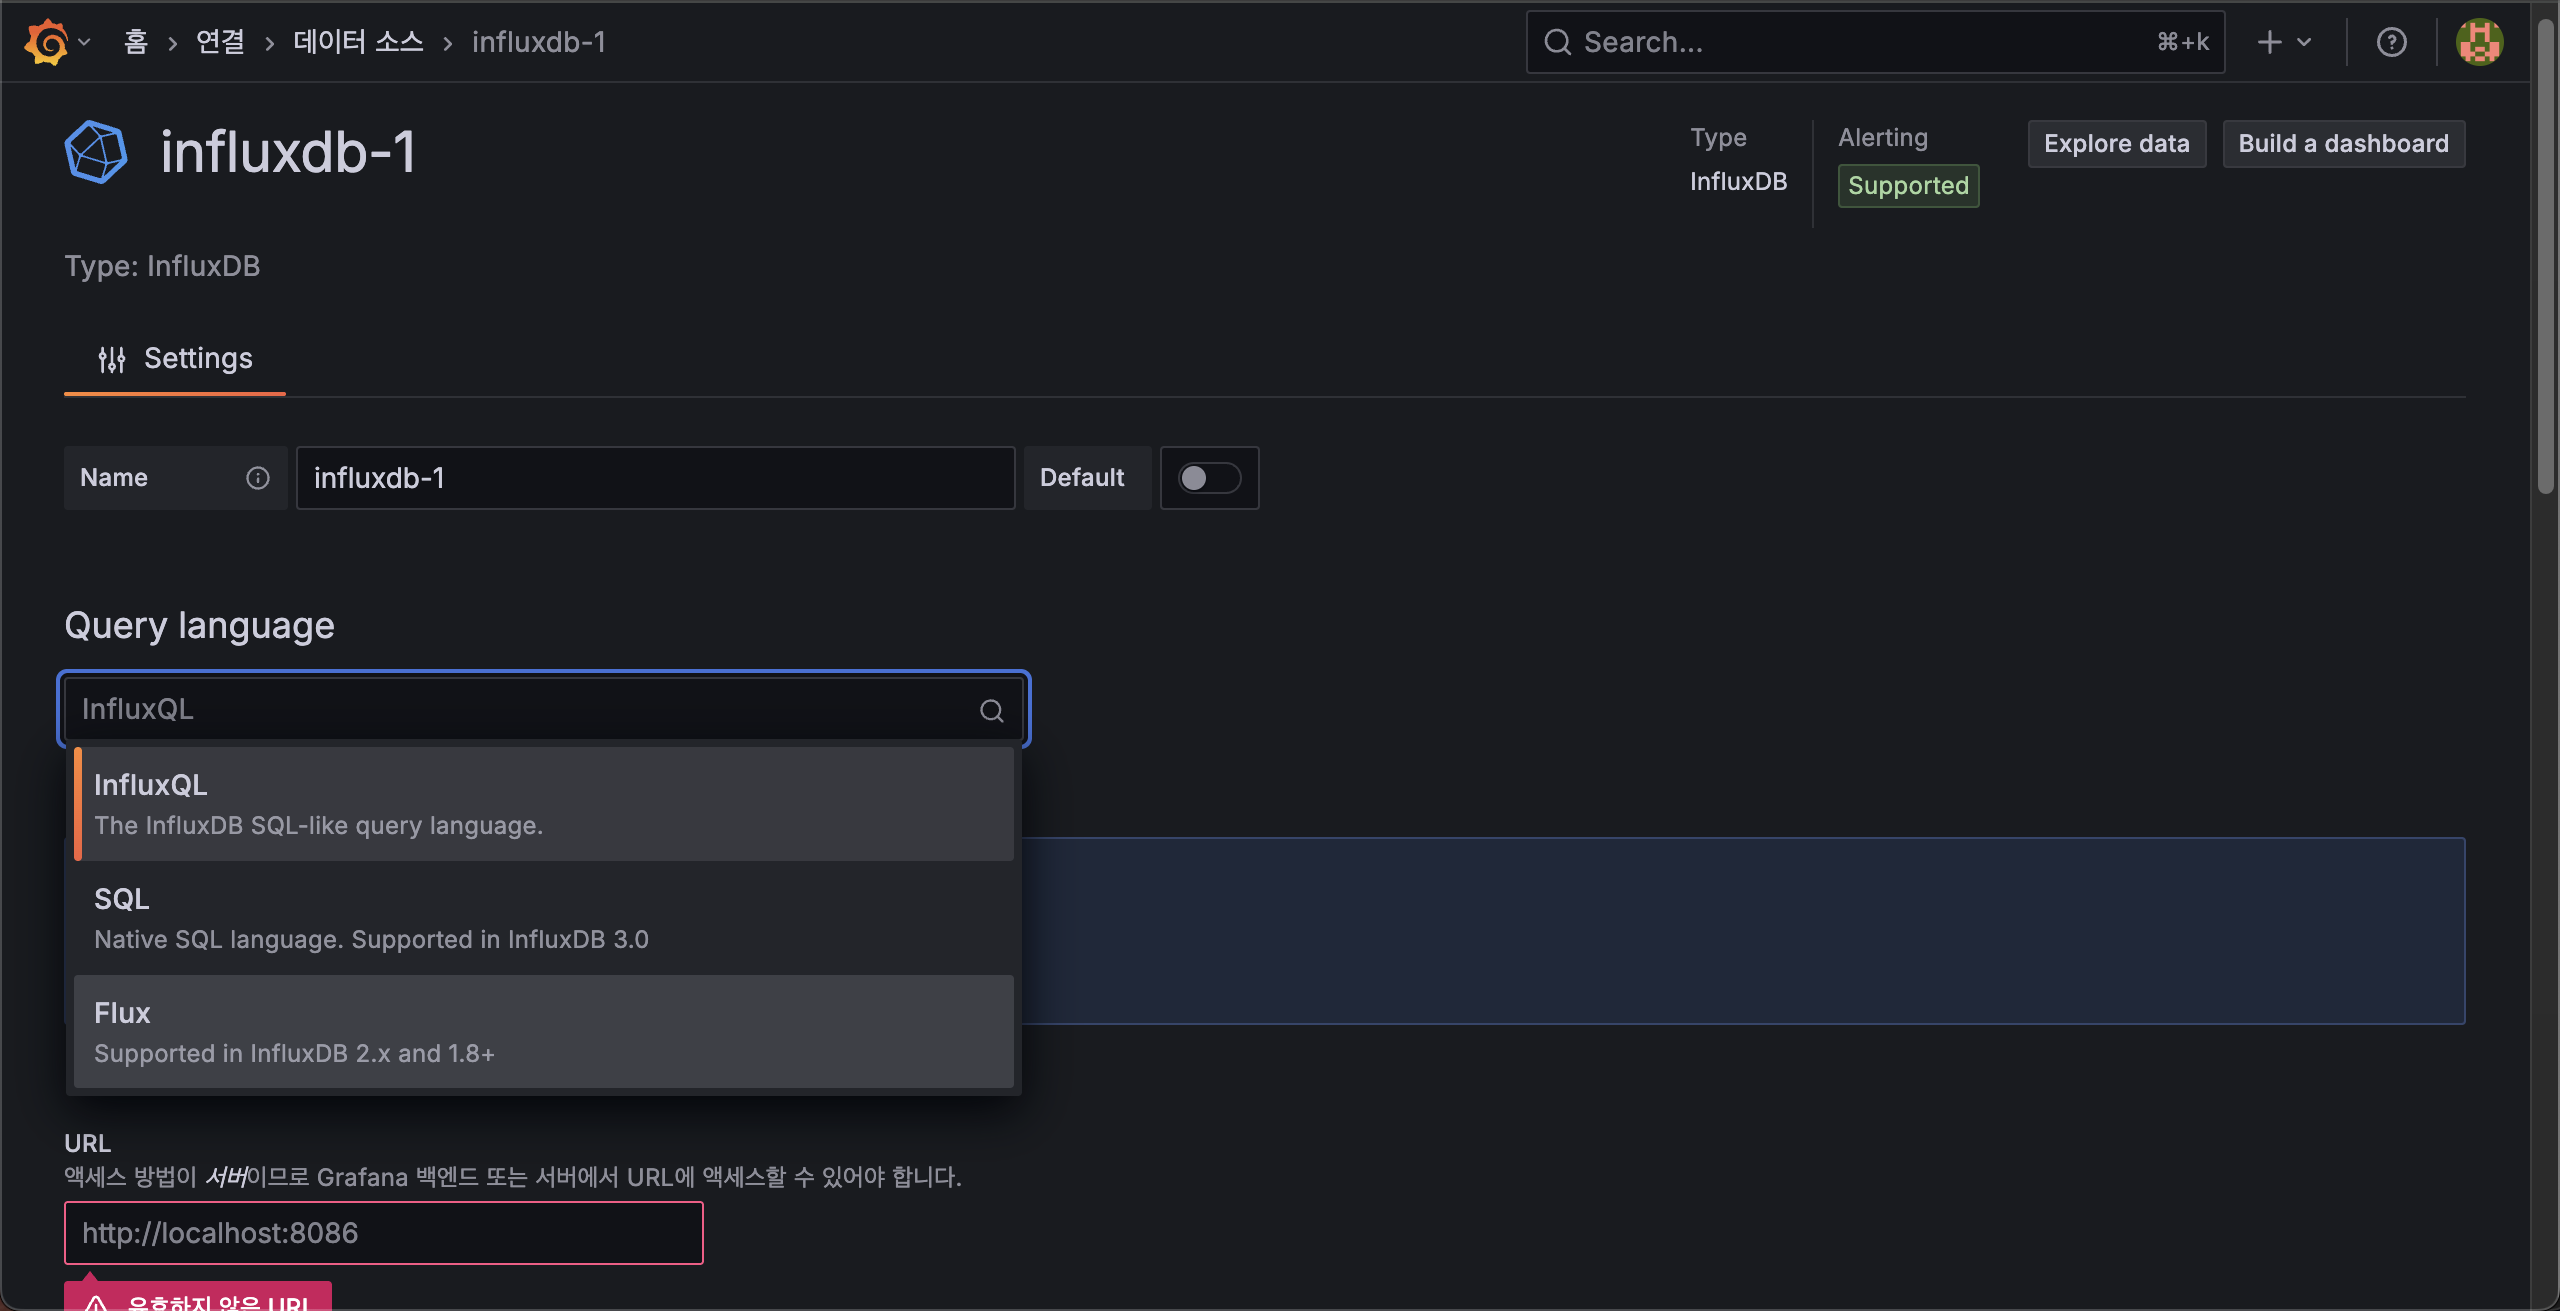Select the InfluxQL option in dropdown

coord(543,803)
